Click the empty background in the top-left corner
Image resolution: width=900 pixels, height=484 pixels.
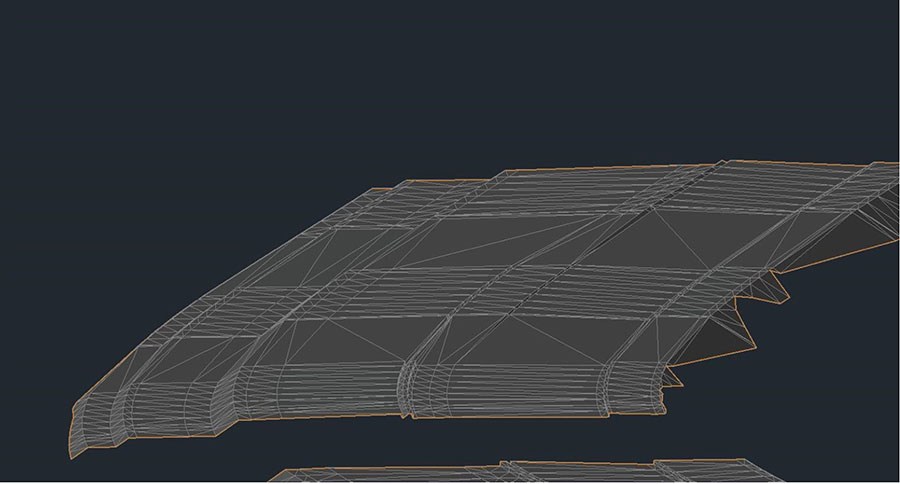pyautogui.click(x=50, y=40)
